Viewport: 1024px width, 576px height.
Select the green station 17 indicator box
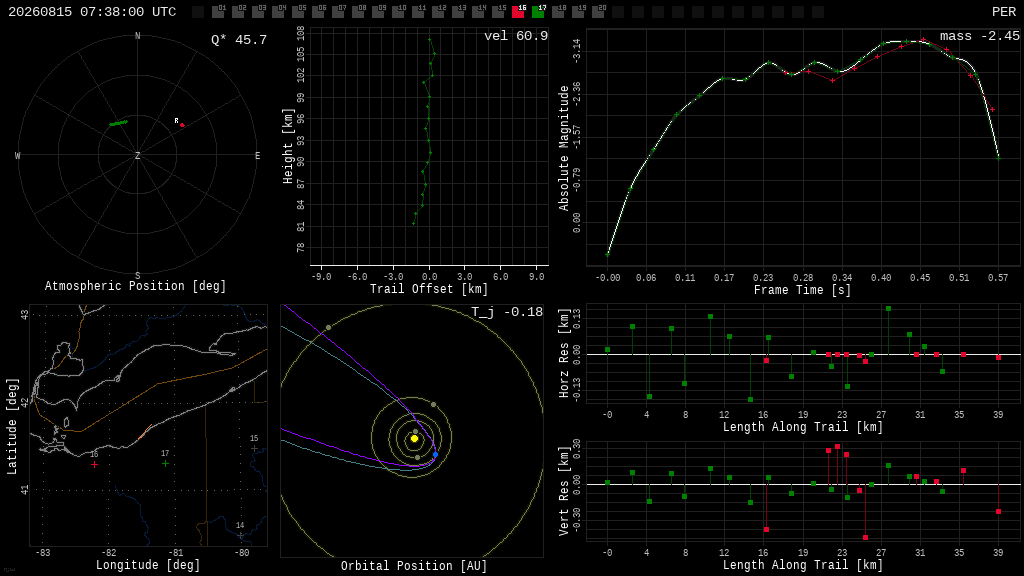[539, 11]
